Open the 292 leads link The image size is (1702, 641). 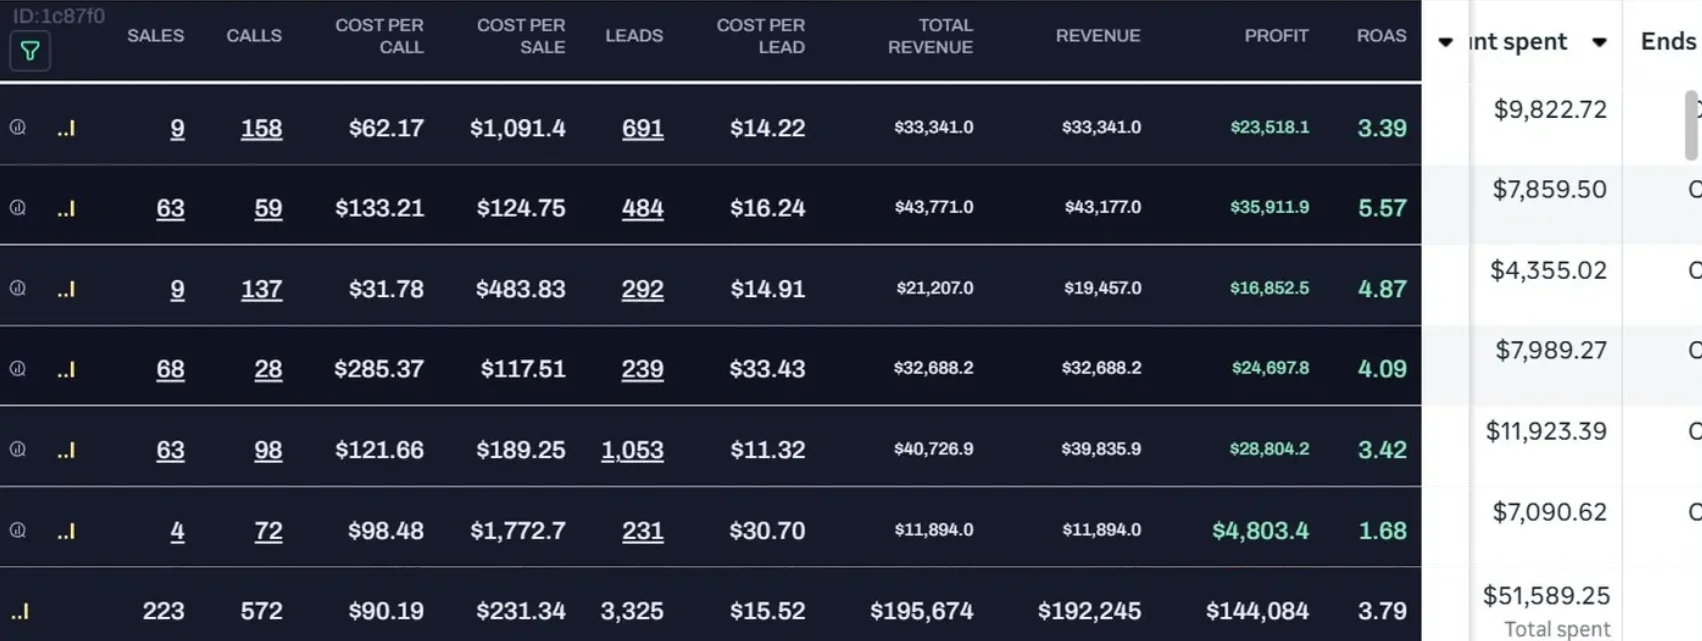click(x=642, y=289)
